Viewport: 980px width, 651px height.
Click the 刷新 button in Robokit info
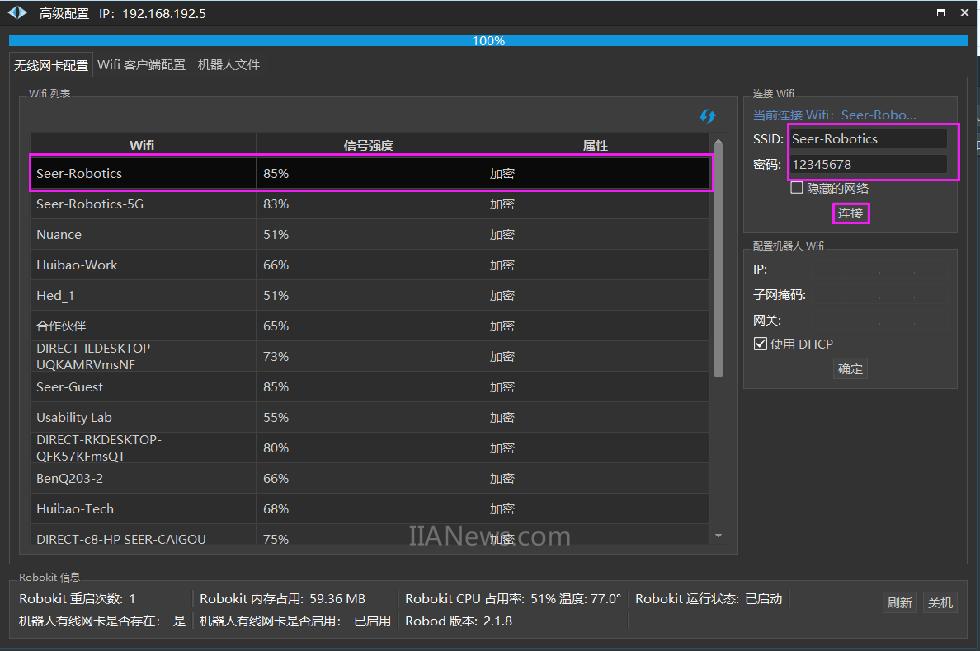click(899, 602)
